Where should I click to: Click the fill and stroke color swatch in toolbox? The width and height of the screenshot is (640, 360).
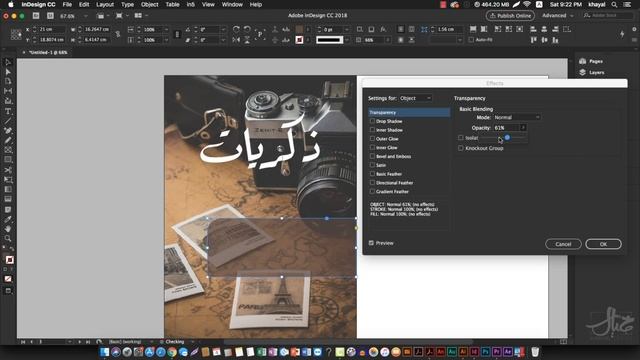(9, 260)
